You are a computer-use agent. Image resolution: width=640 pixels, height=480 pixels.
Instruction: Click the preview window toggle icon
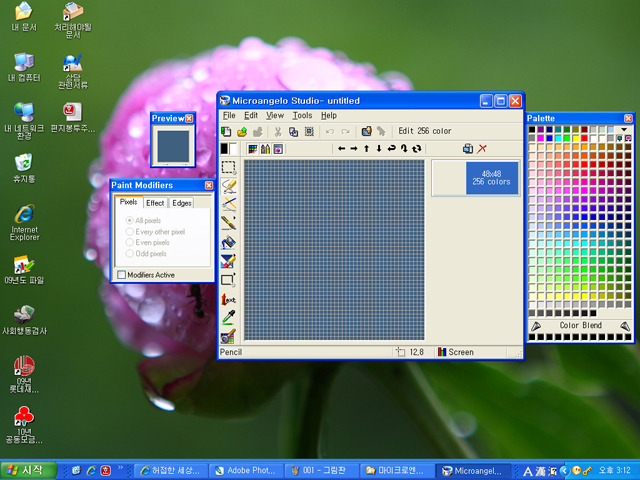pos(278,149)
